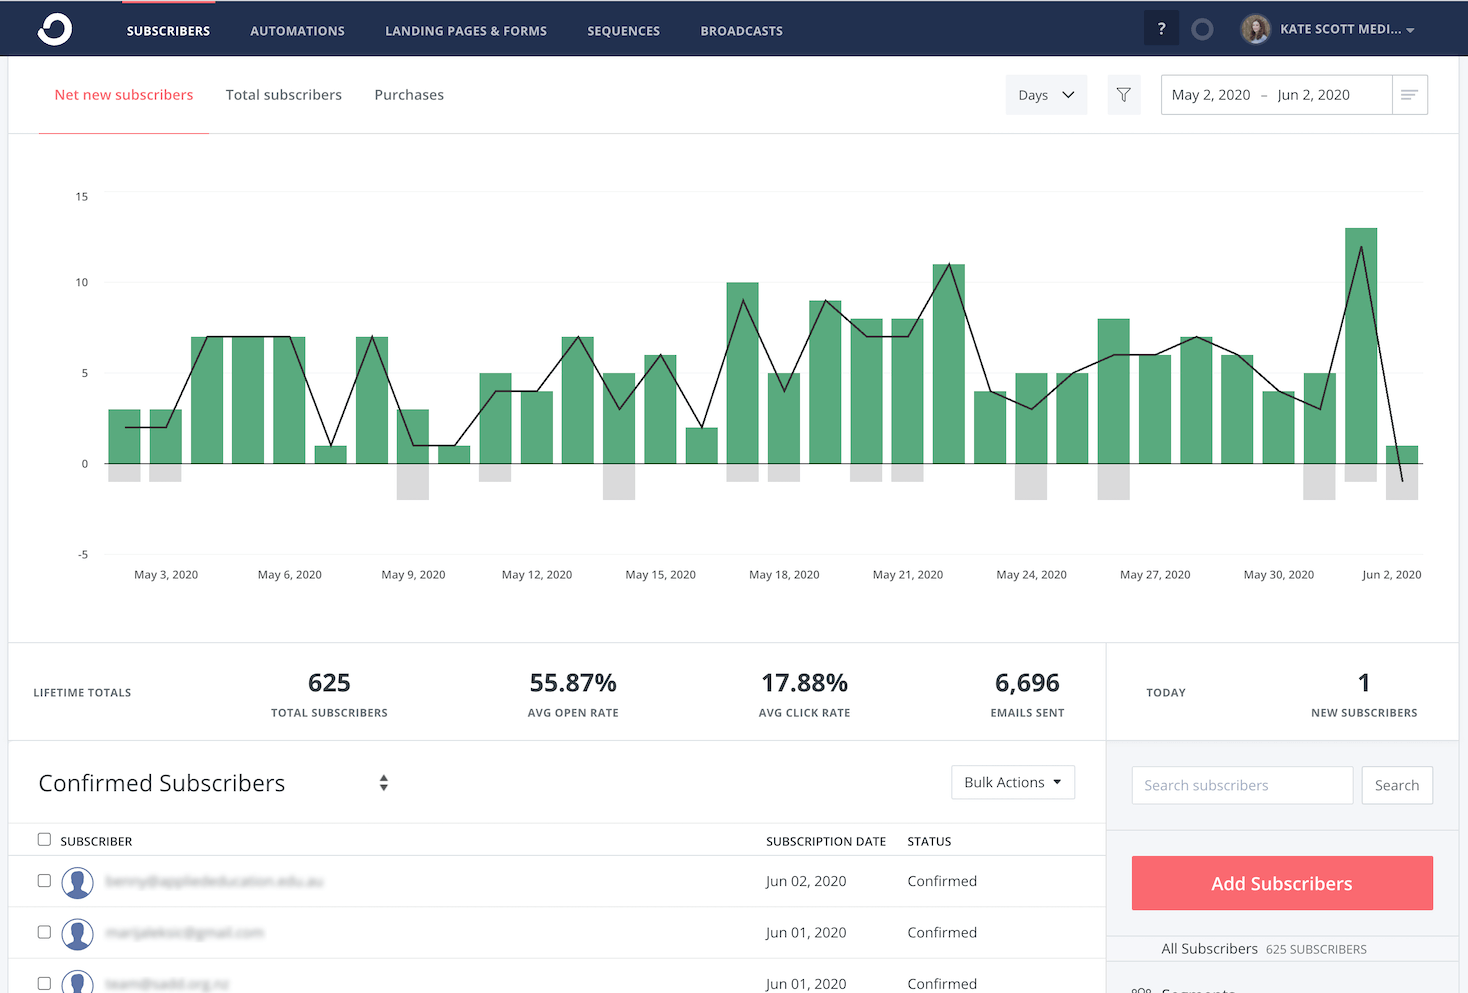Open the Automations section
The height and width of the screenshot is (993, 1468).
(x=297, y=31)
